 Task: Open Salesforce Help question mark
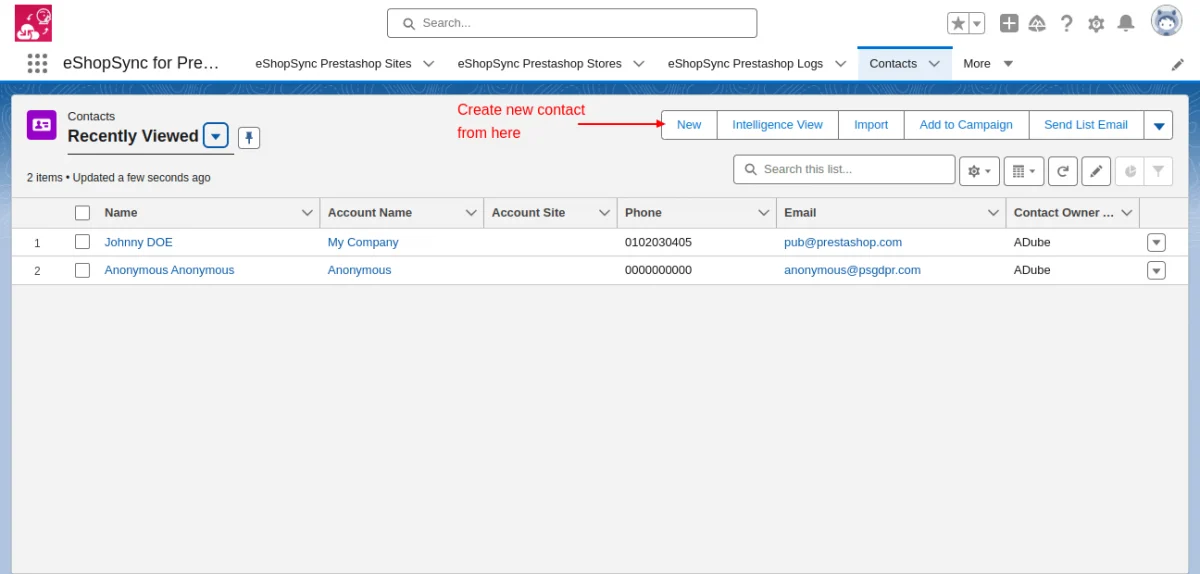click(1067, 23)
